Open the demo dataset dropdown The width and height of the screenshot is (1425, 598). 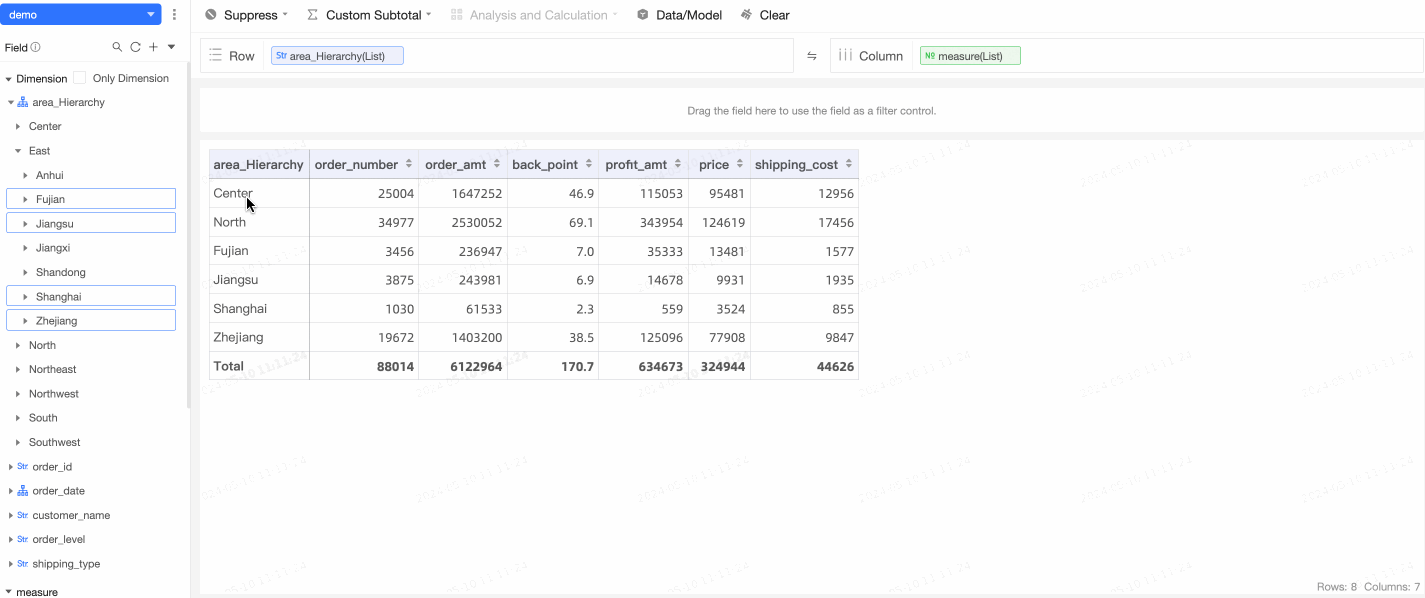point(80,15)
